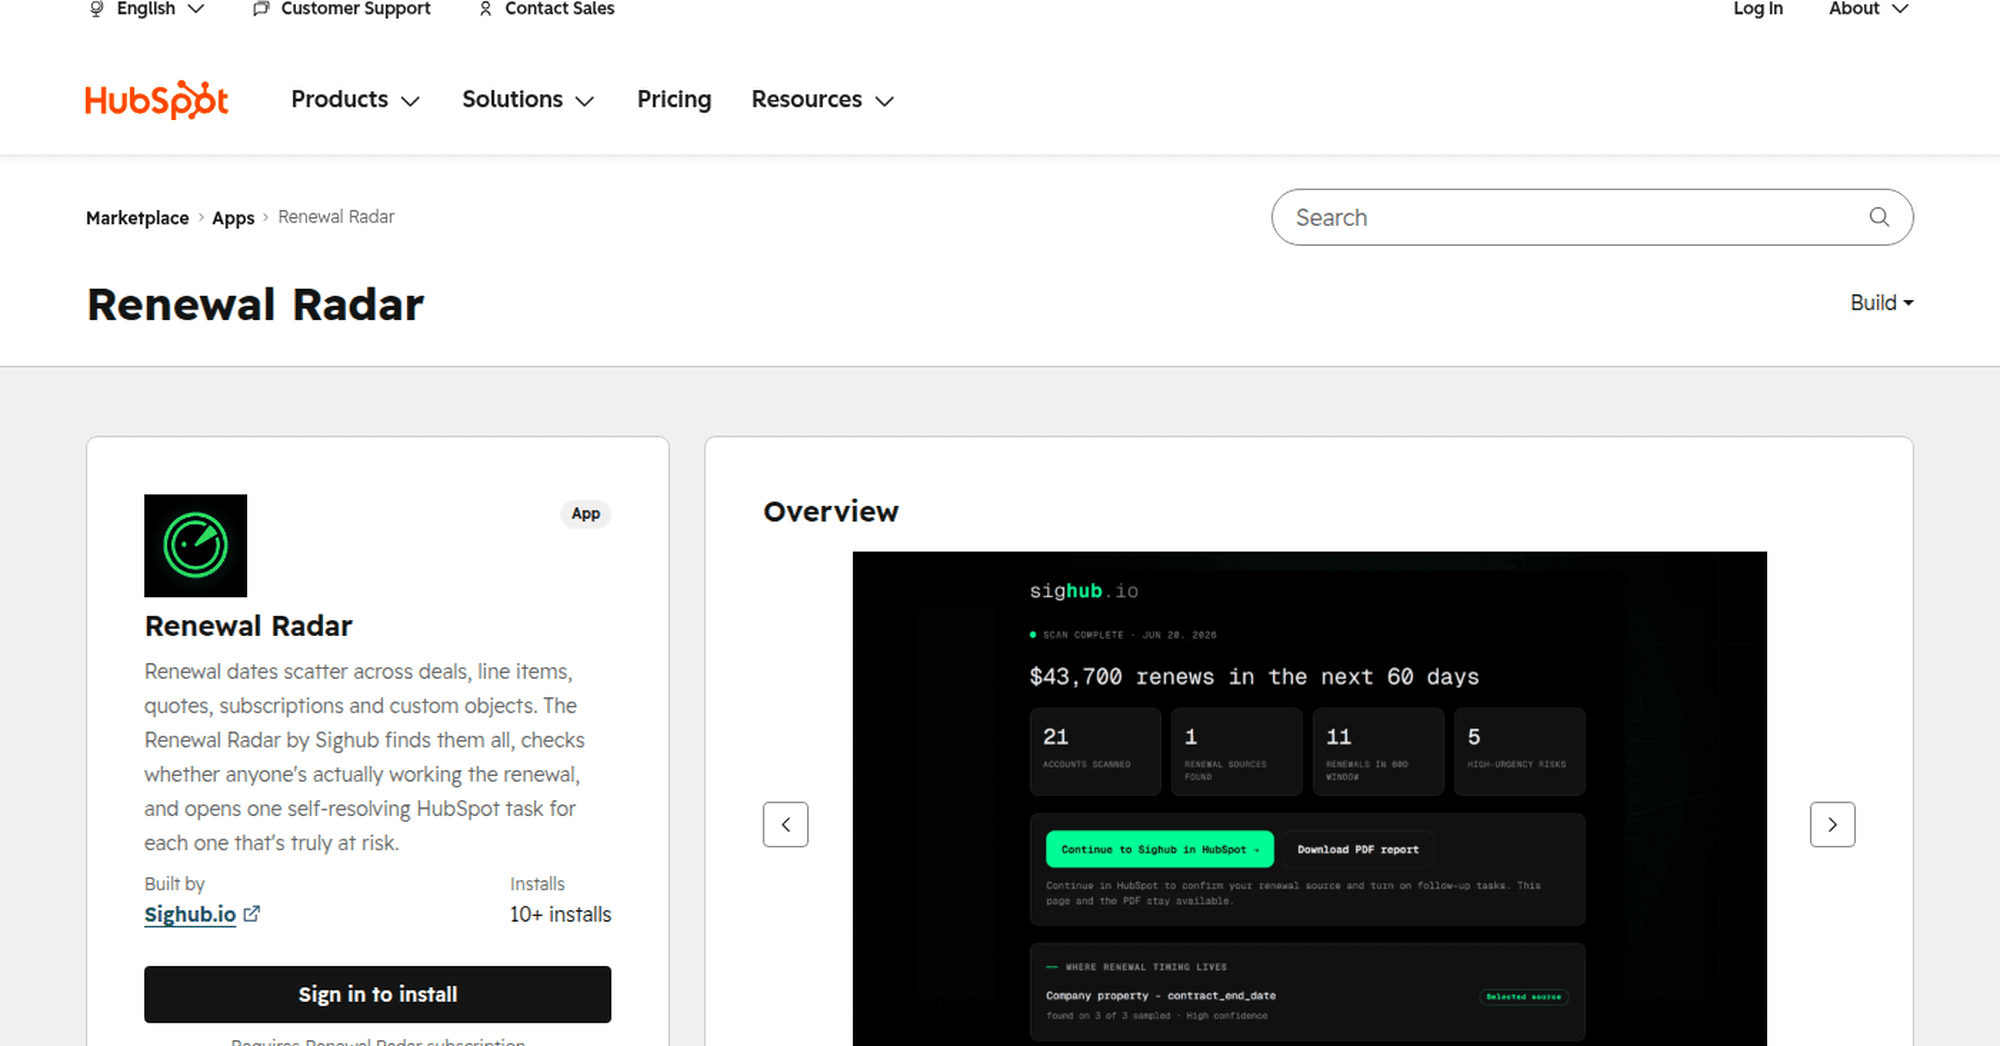Image resolution: width=2000 pixels, height=1046 pixels.
Task: Click the Contact Sales person icon
Action: [x=485, y=8]
